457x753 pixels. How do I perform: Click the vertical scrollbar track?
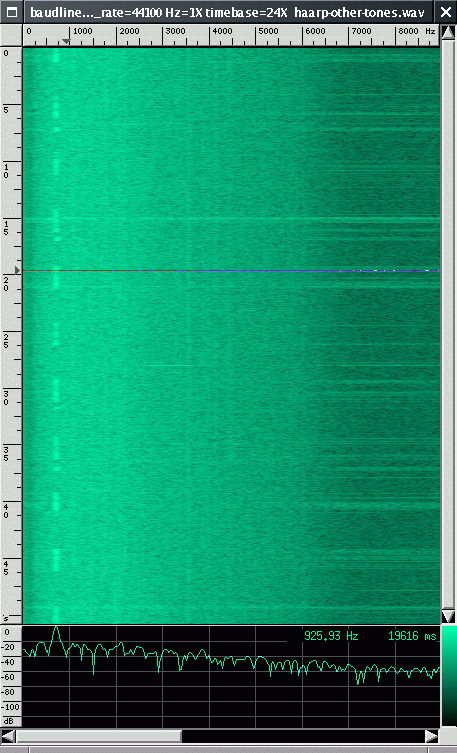(x=448, y=324)
